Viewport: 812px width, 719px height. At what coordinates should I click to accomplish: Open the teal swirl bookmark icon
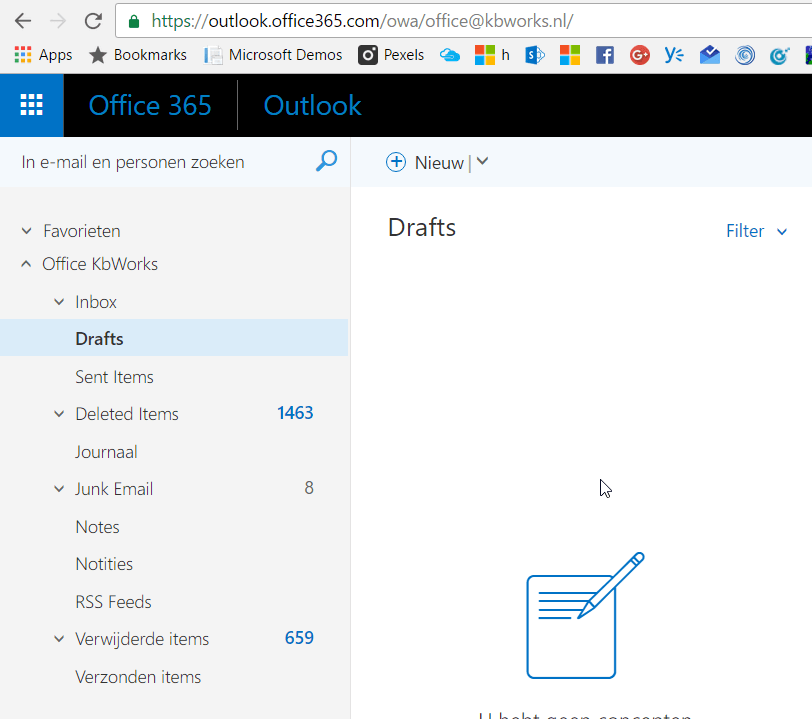click(x=779, y=54)
